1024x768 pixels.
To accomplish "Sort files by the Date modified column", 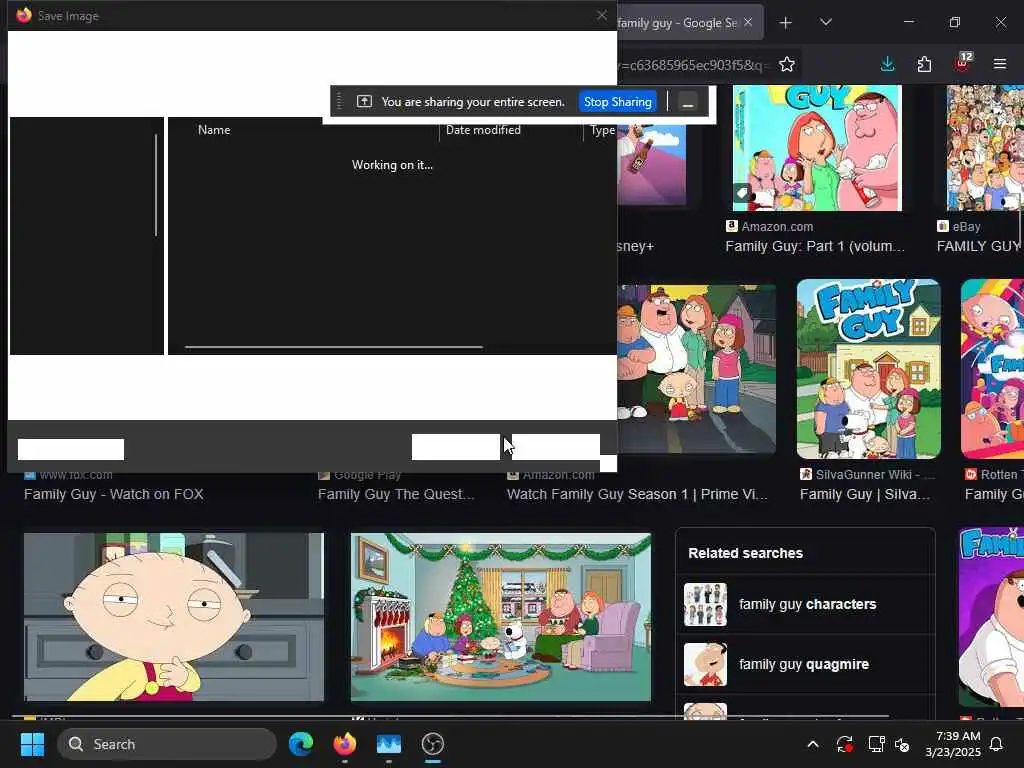I will [483, 130].
